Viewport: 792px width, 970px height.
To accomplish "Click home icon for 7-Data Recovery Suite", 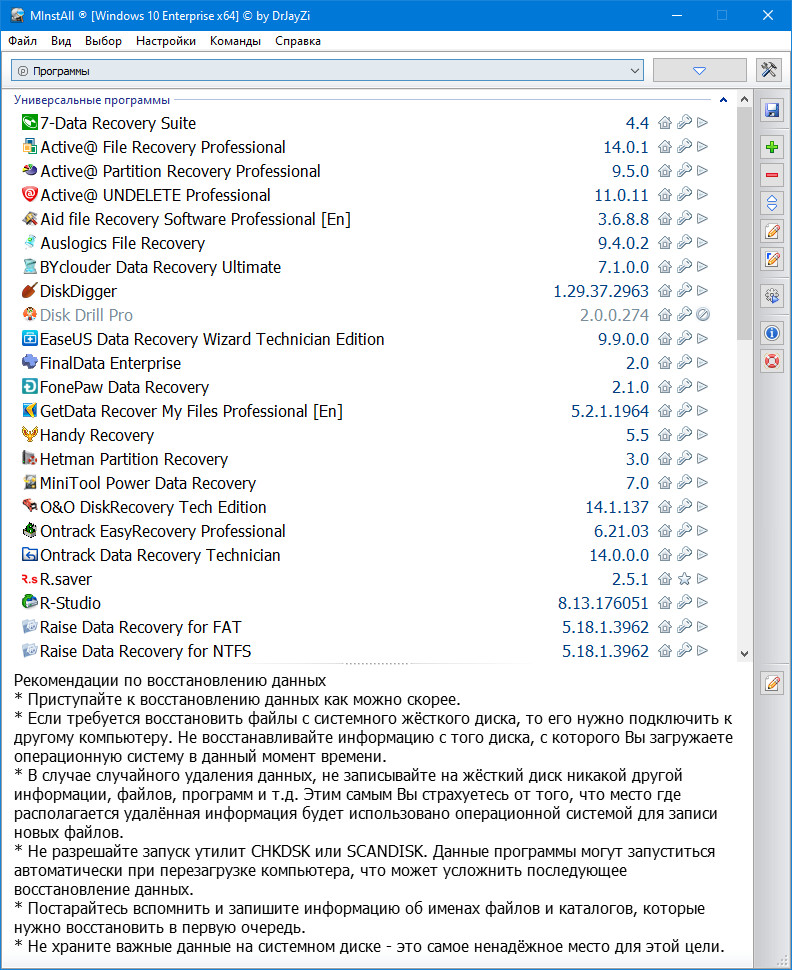I will (x=665, y=122).
